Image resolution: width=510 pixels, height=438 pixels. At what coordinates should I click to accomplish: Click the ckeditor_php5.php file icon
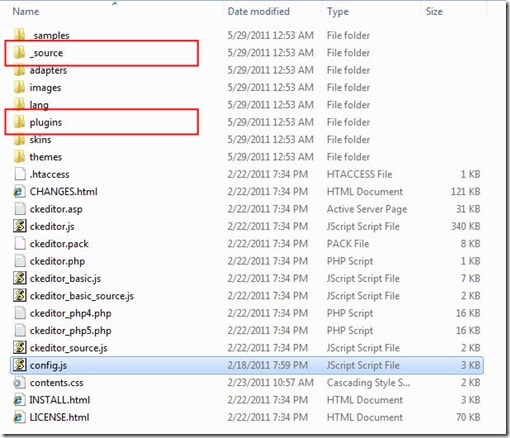20,330
